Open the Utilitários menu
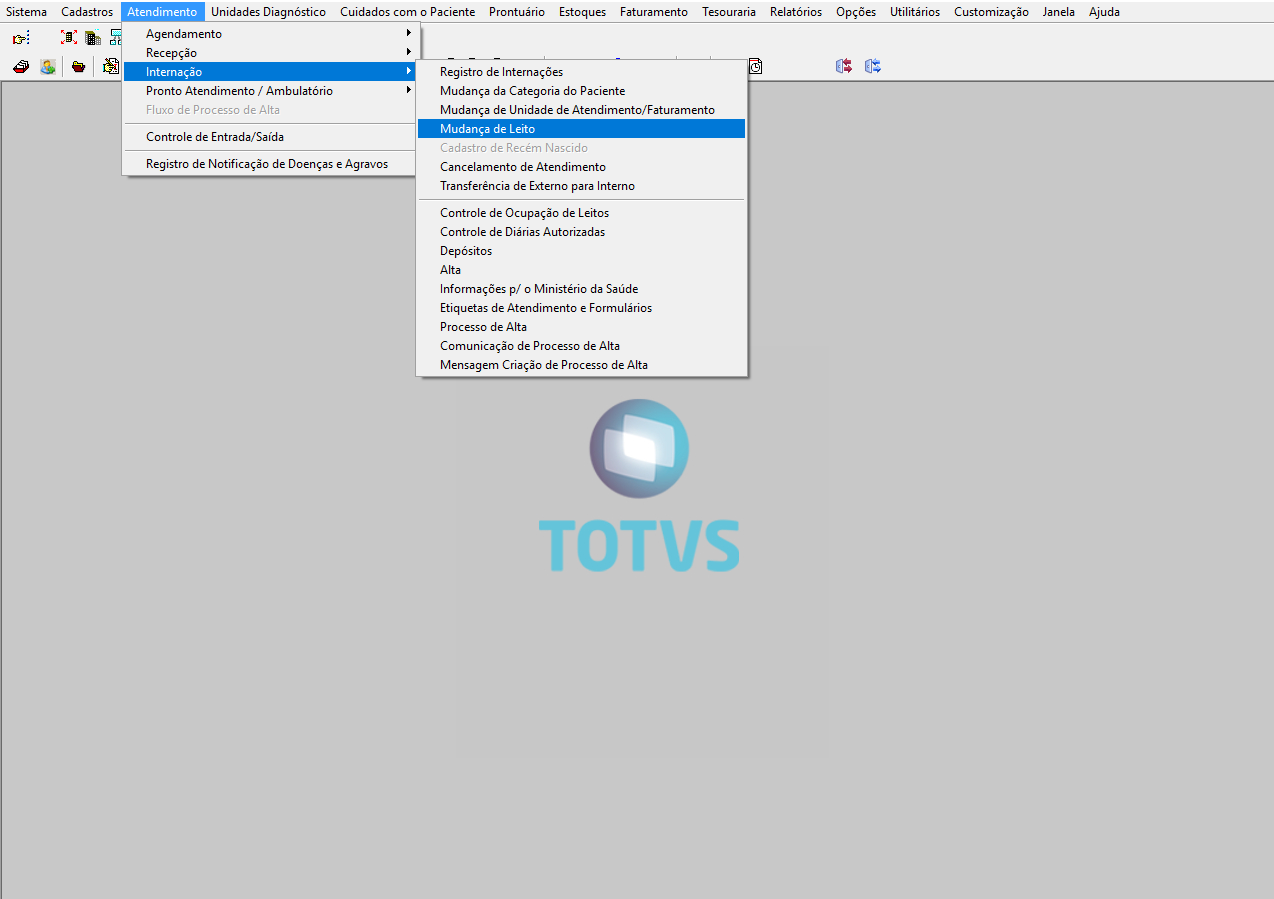This screenshot has width=1274, height=899. click(x=915, y=12)
